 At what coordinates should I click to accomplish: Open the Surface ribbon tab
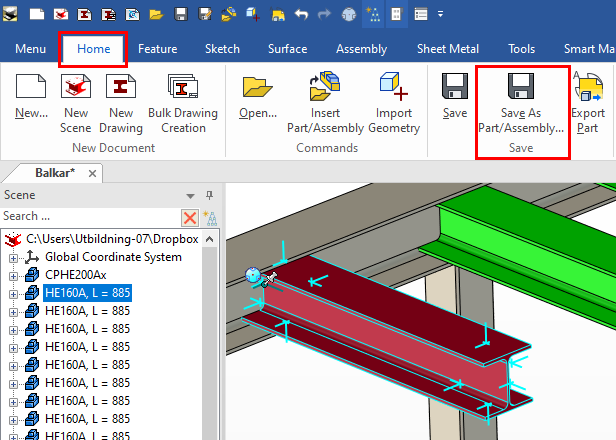click(288, 49)
